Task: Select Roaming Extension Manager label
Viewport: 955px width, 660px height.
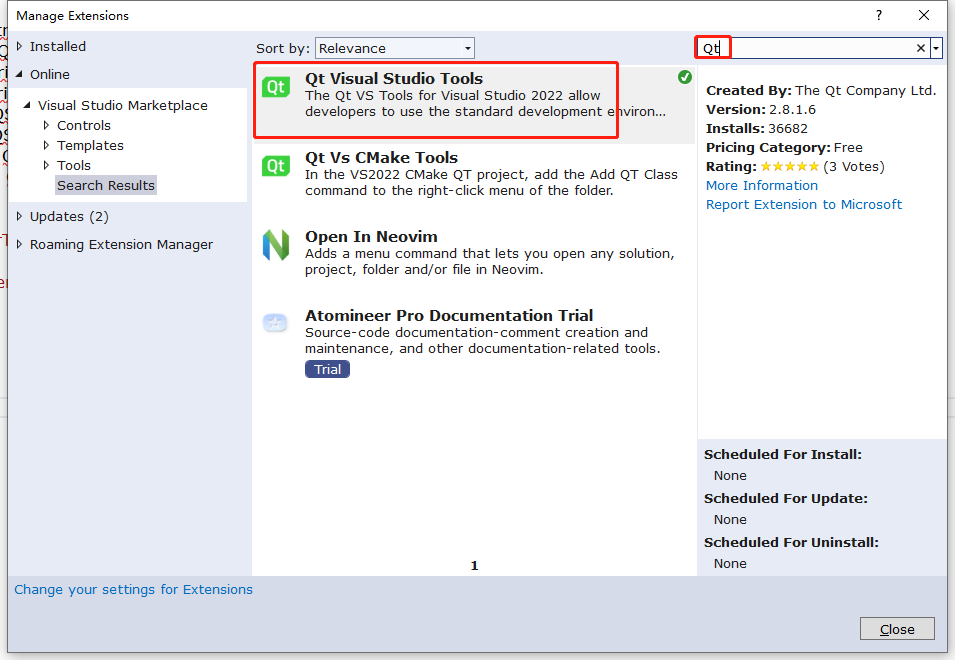Action: pyautogui.click(x=121, y=244)
